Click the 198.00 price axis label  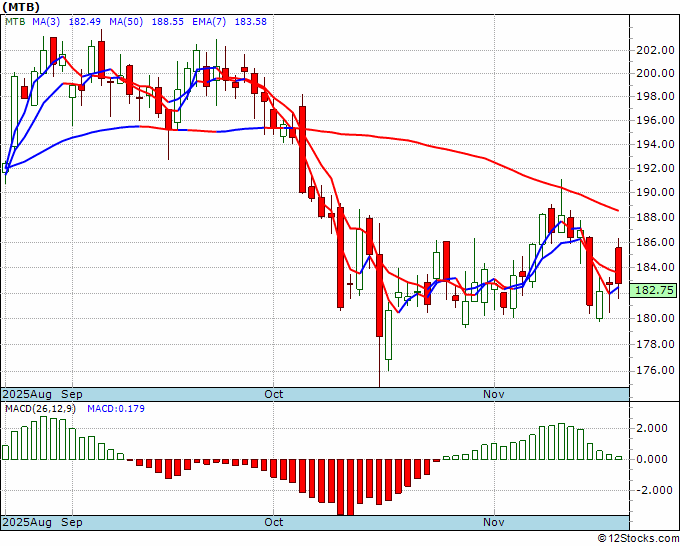pyautogui.click(x=655, y=96)
